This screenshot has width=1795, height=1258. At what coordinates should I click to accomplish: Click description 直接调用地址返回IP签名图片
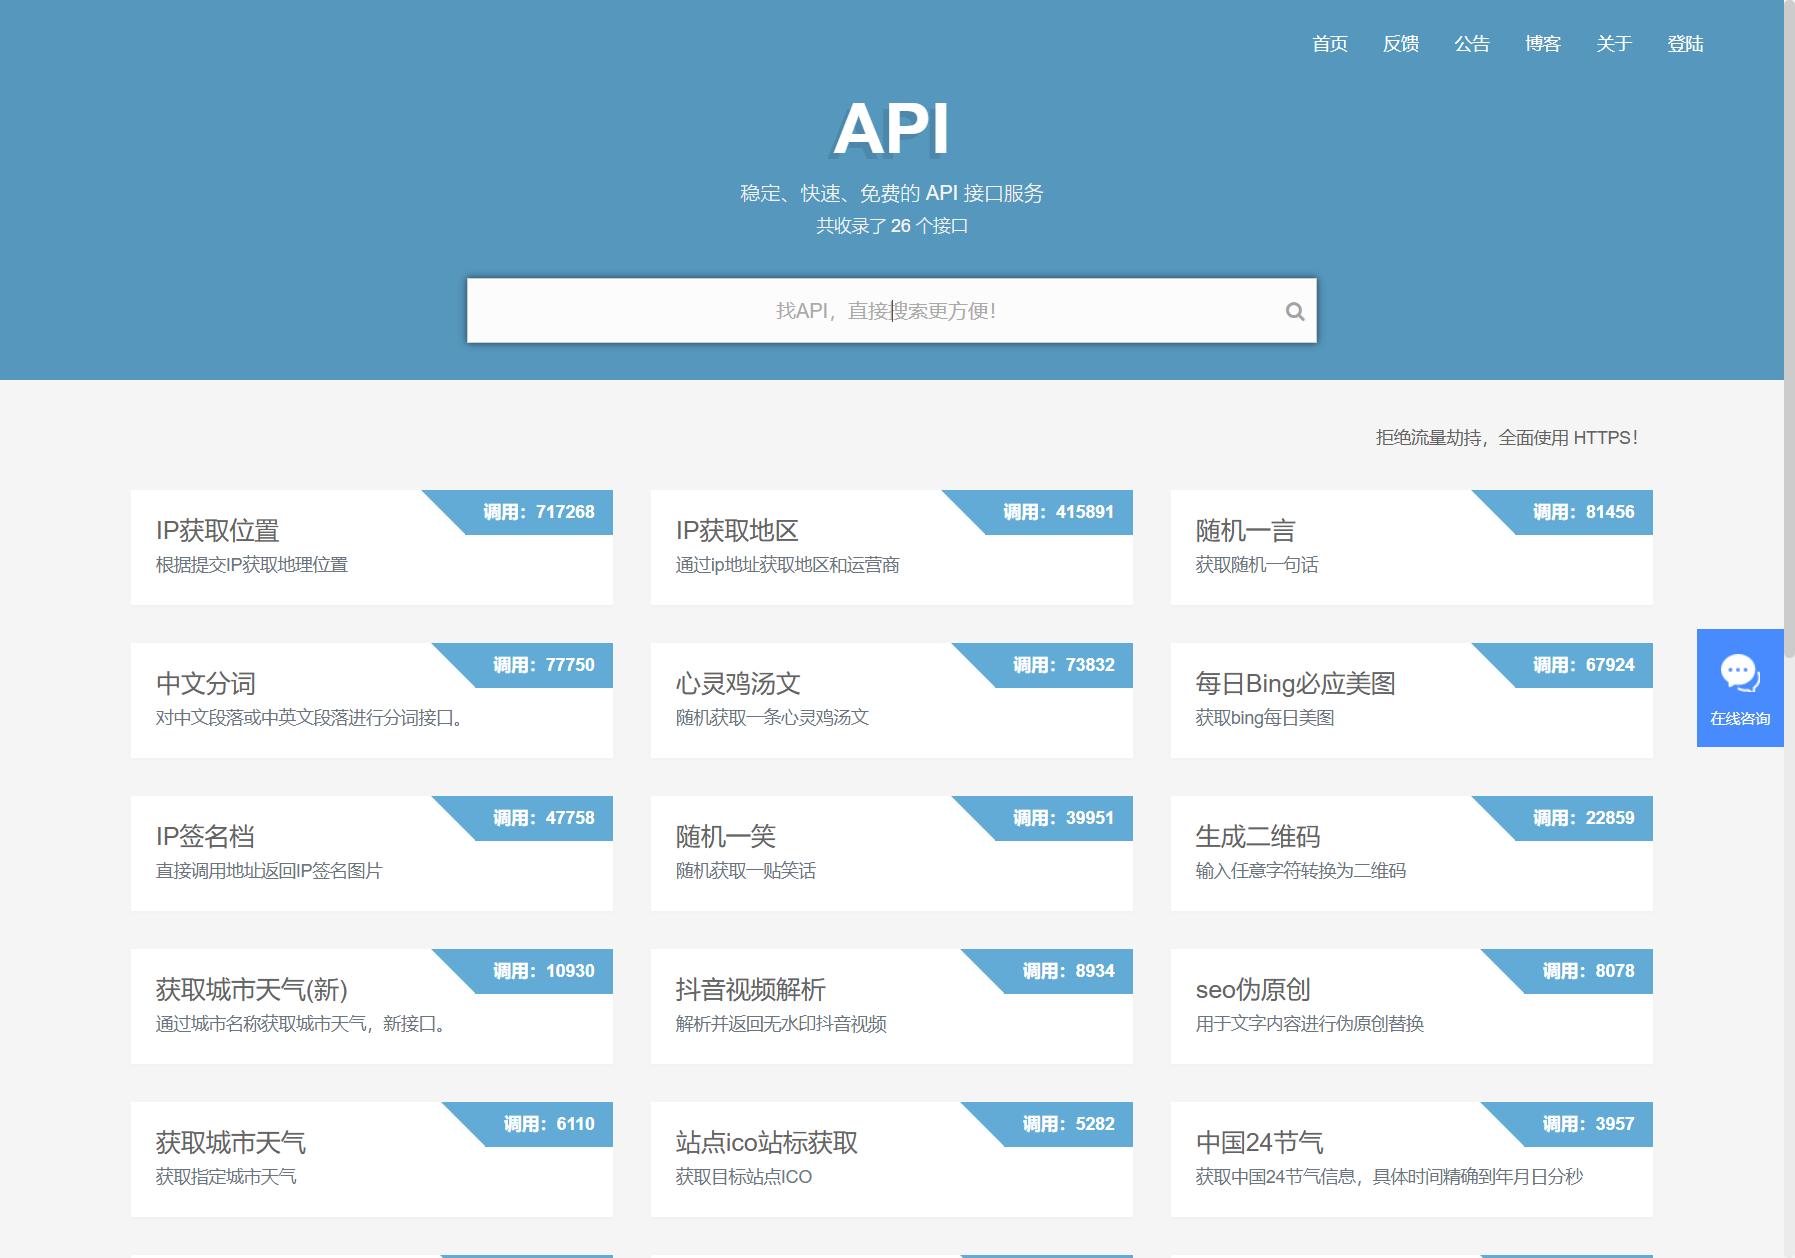[x=269, y=871]
